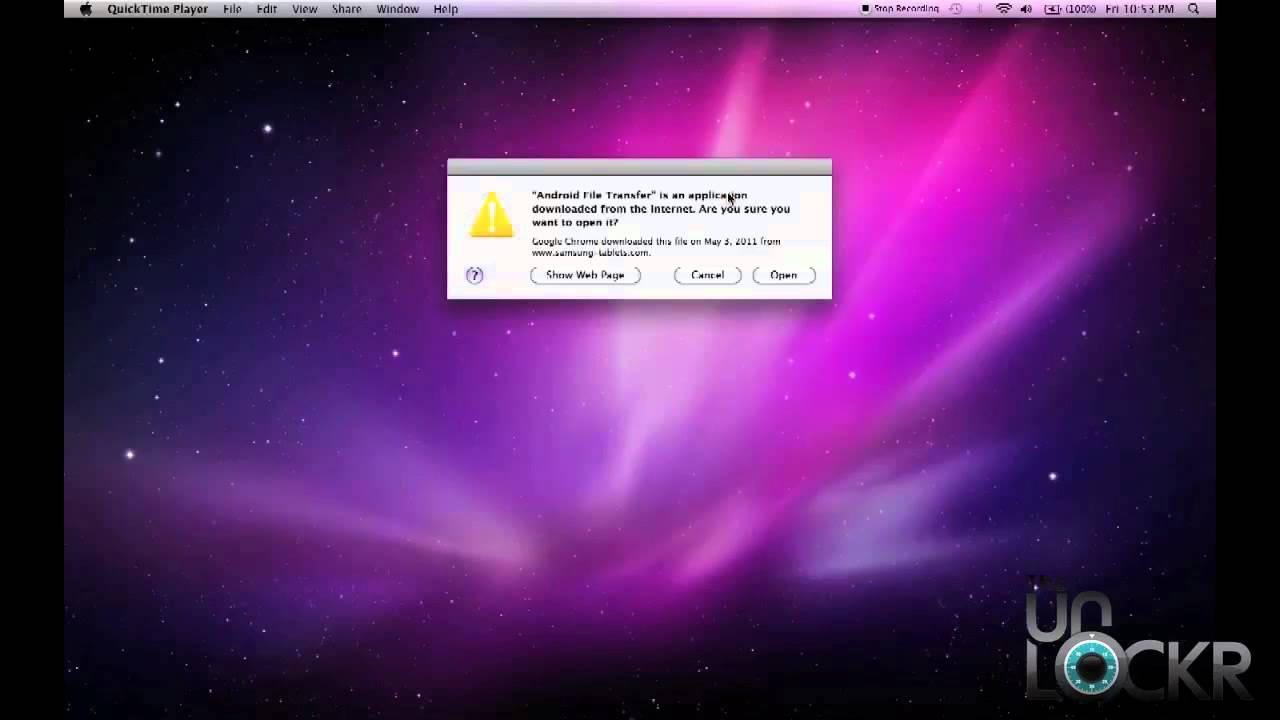Click the Open button in the dialog
Image resolution: width=1280 pixels, height=720 pixels.
coord(784,275)
